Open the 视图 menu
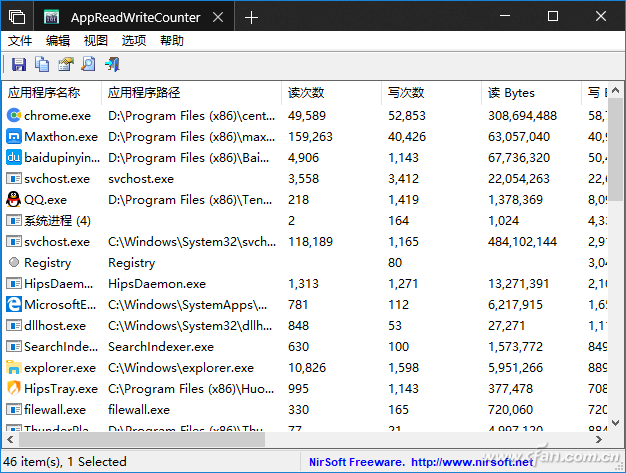 96,41
